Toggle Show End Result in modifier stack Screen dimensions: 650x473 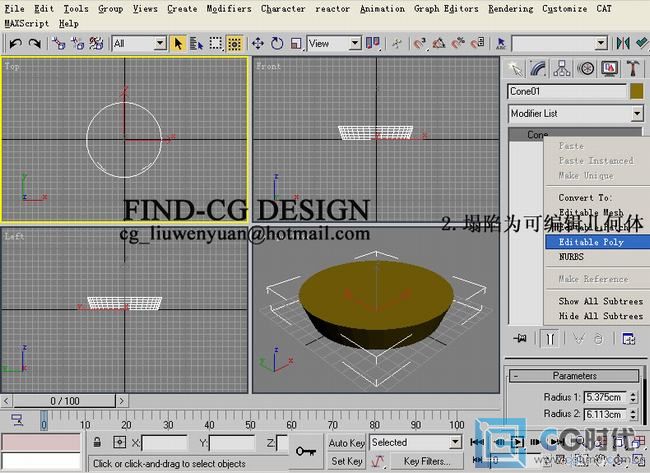550,339
